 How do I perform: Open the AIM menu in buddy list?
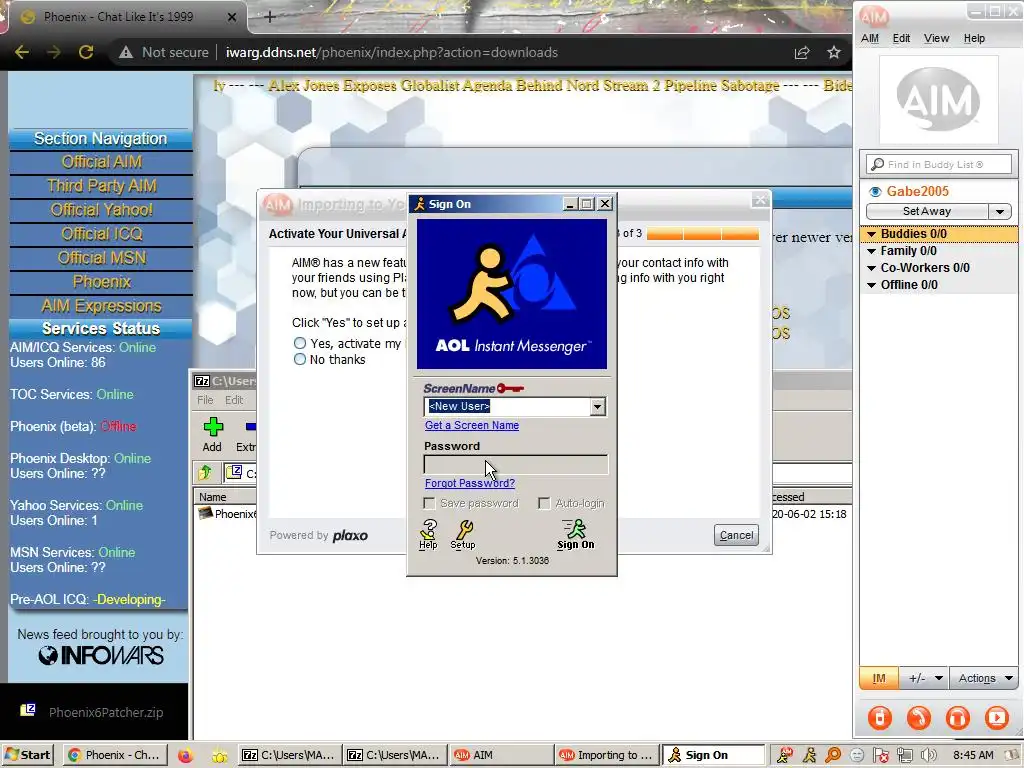tap(869, 39)
